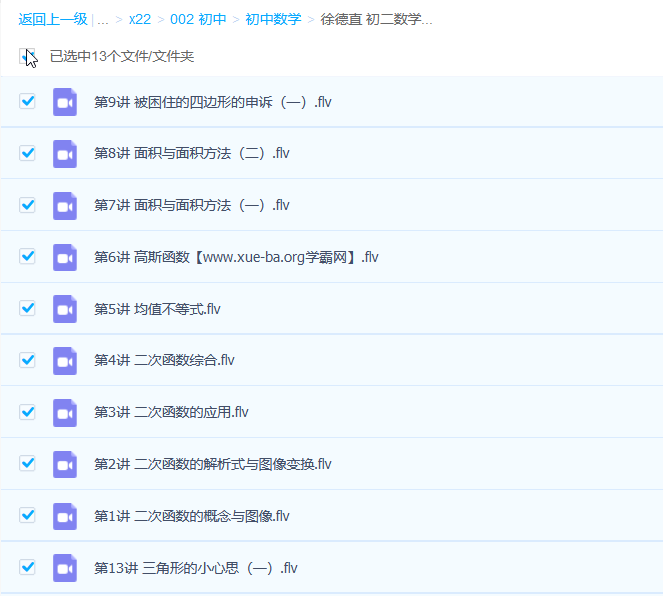Click video icon for 第8讲 面积与面积方法（二）
The width and height of the screenshot is (663, 596).
(65, 154)
